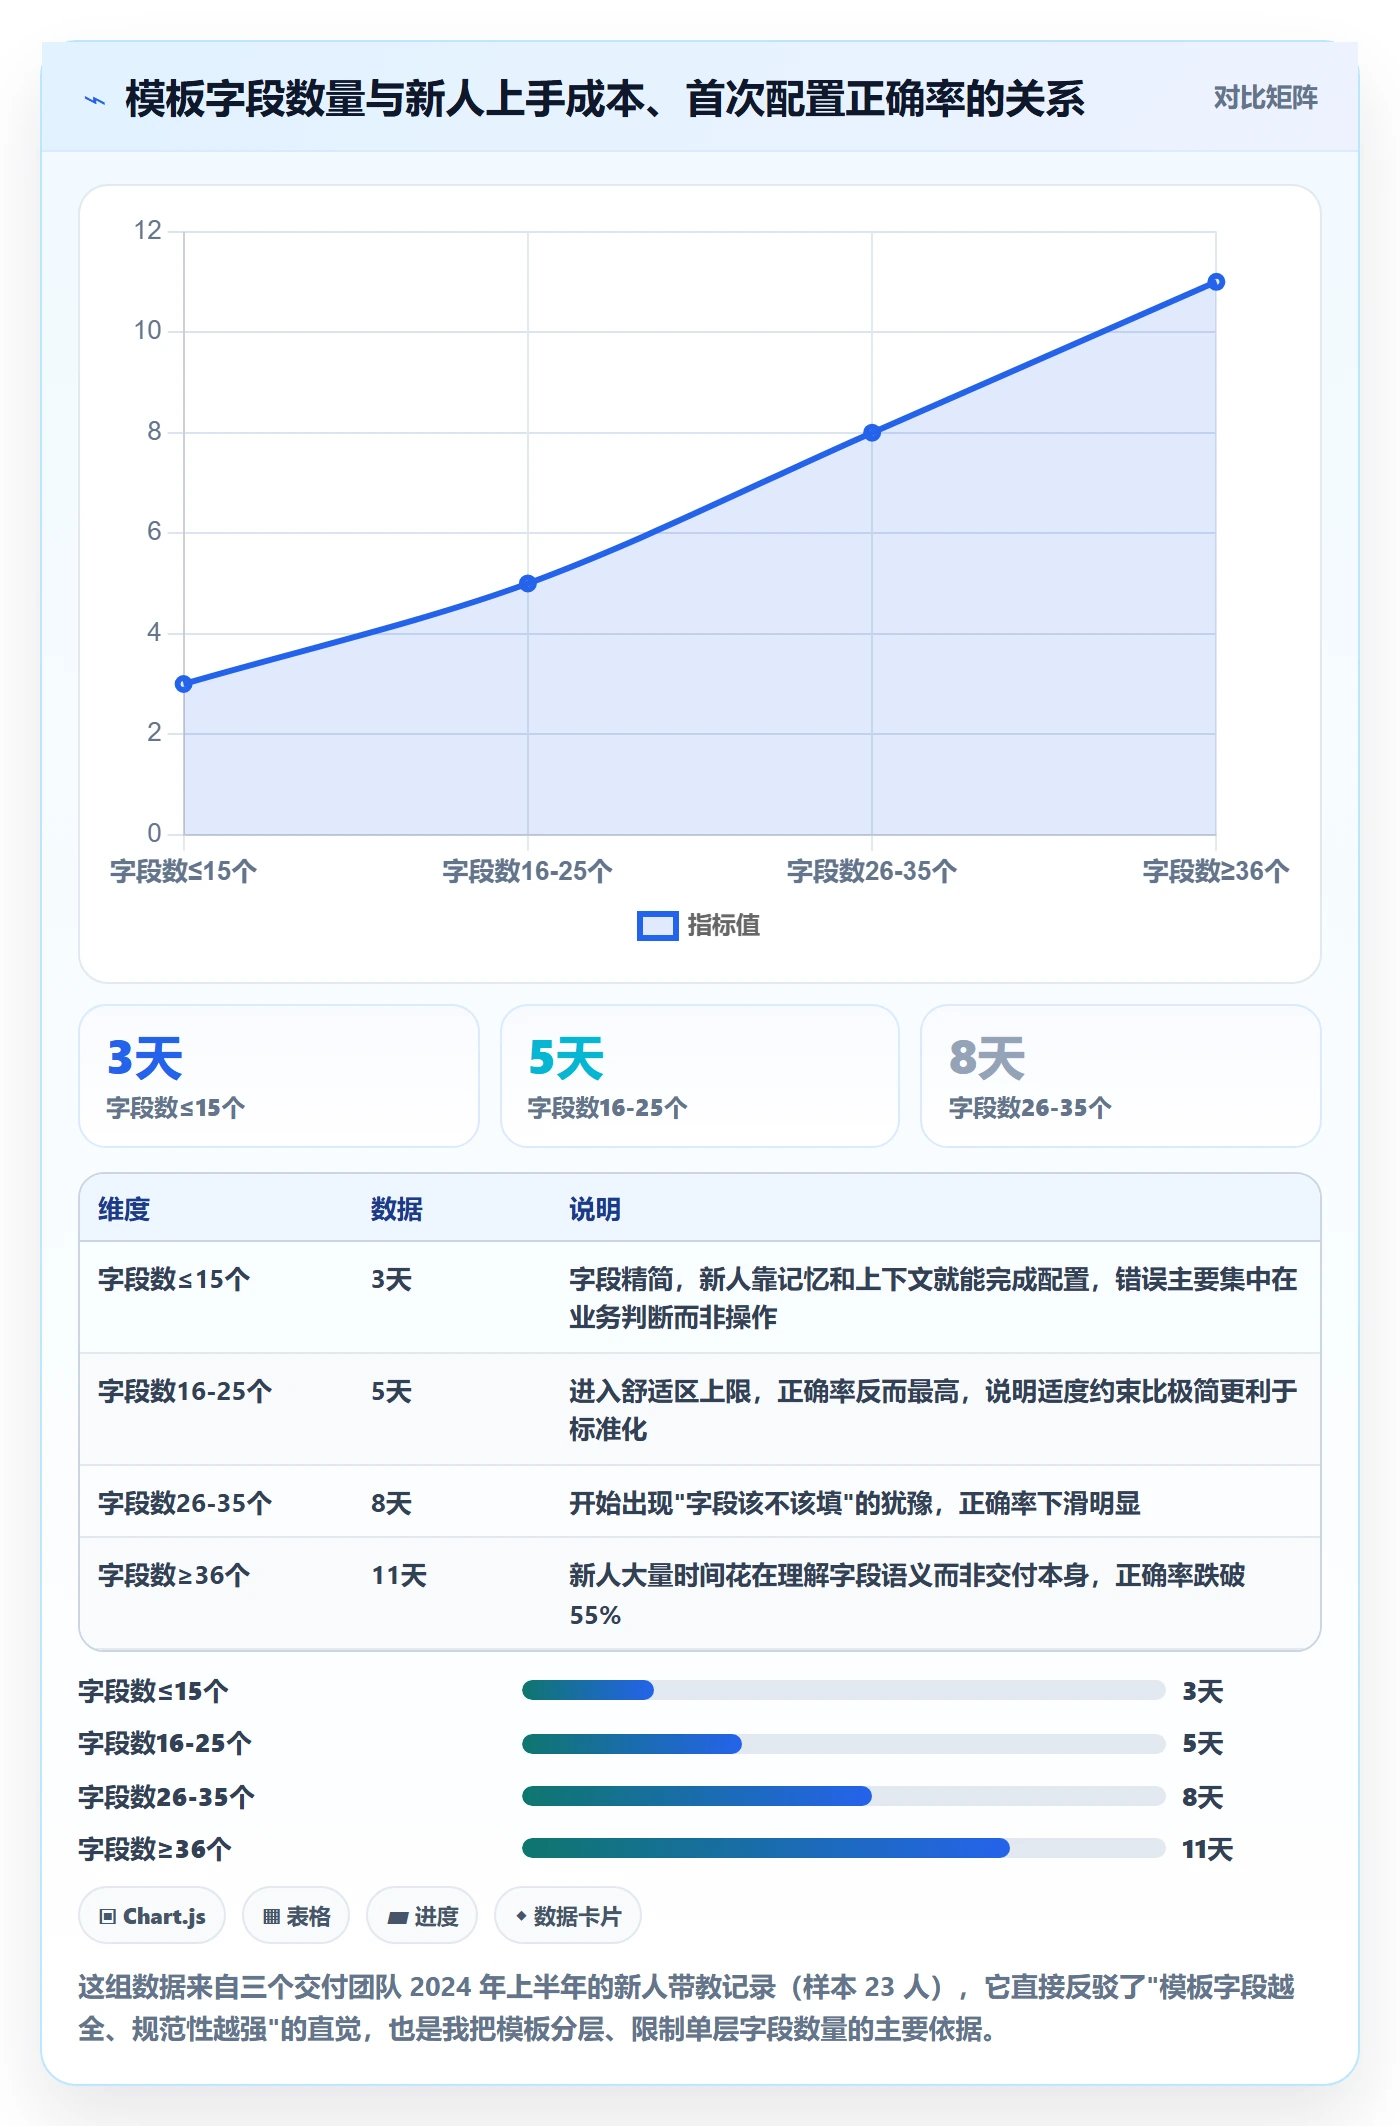This screenshot has width=1400, height=2126.
Task: Click progress bar for 字段数16-25个
Action: pos(843,1744)
